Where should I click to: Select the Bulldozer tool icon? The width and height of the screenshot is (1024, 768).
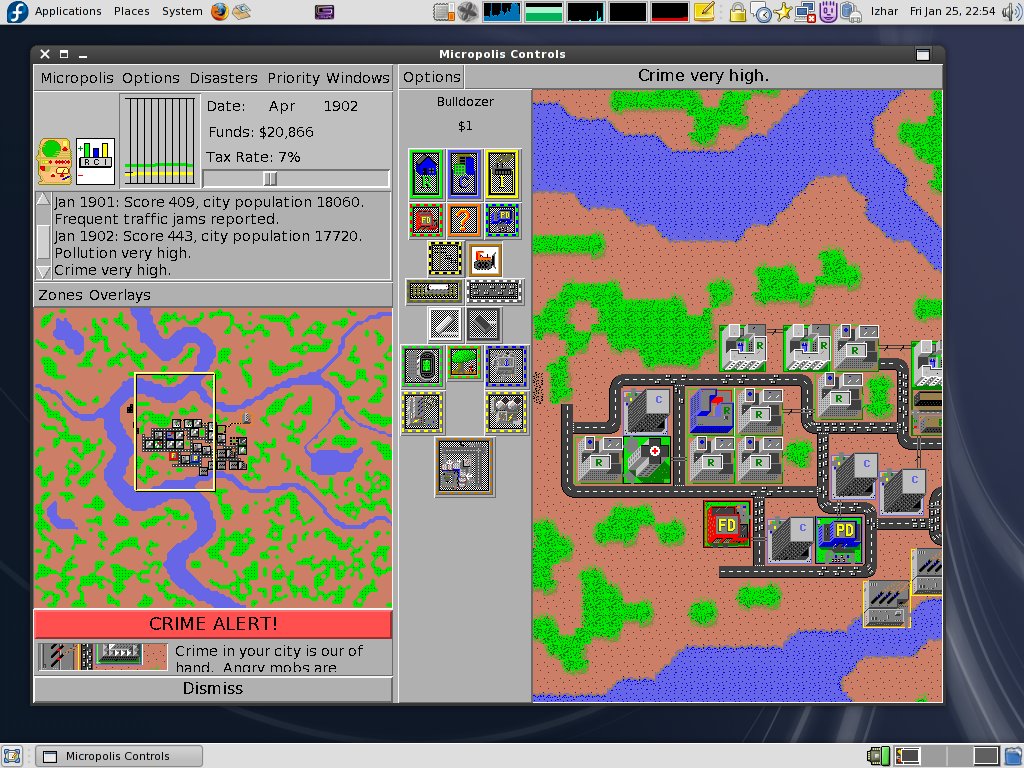pos(485,259)
